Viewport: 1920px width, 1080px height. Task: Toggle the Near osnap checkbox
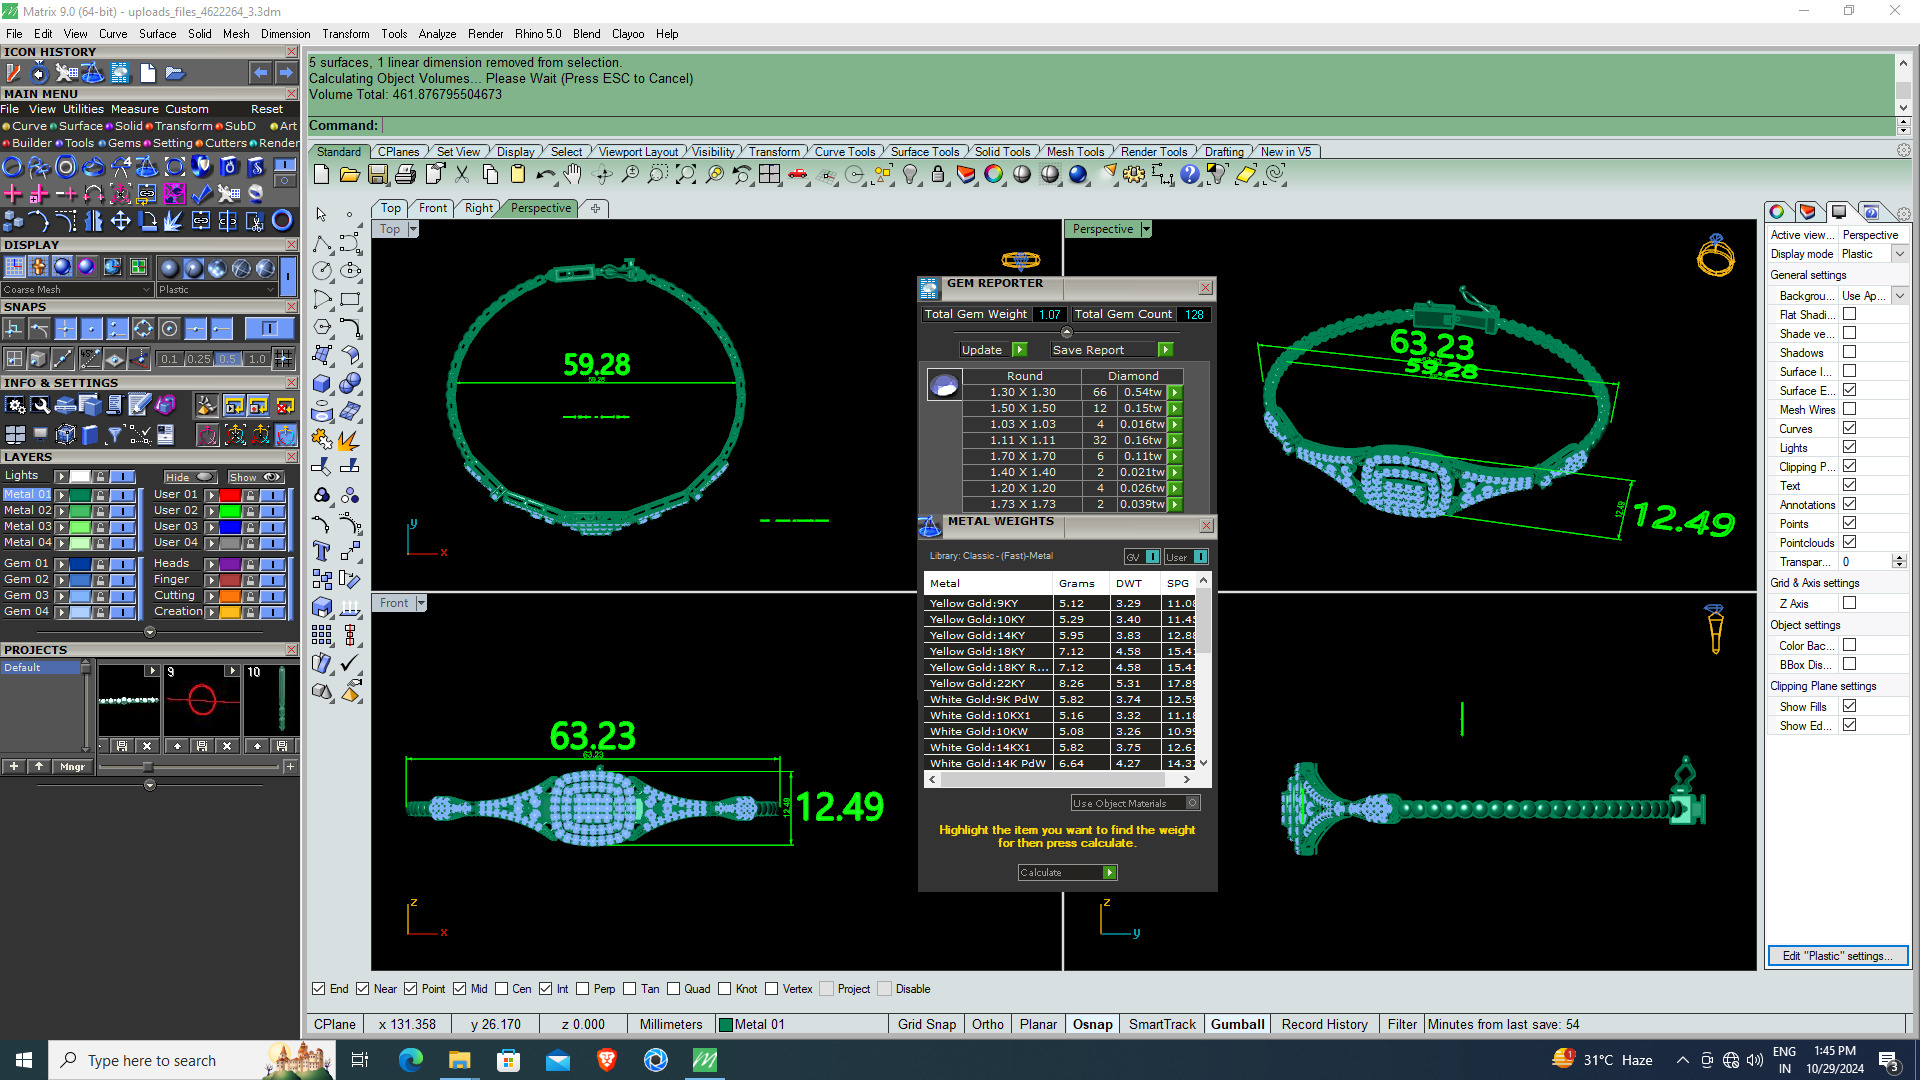click(x=363, y=989)
